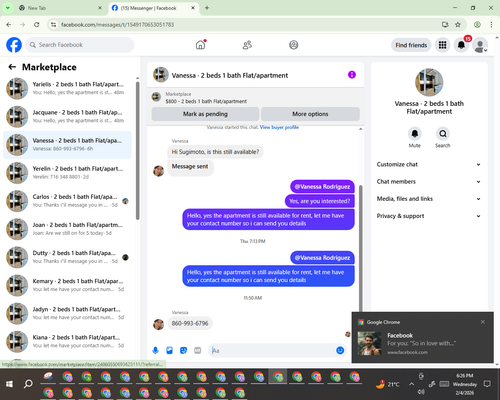Open Joan conversation in list

click(68, 229)
